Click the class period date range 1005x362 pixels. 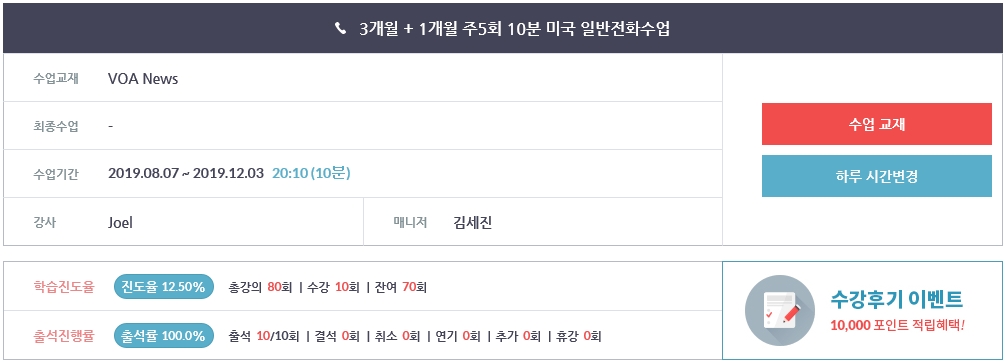point(186,174)
